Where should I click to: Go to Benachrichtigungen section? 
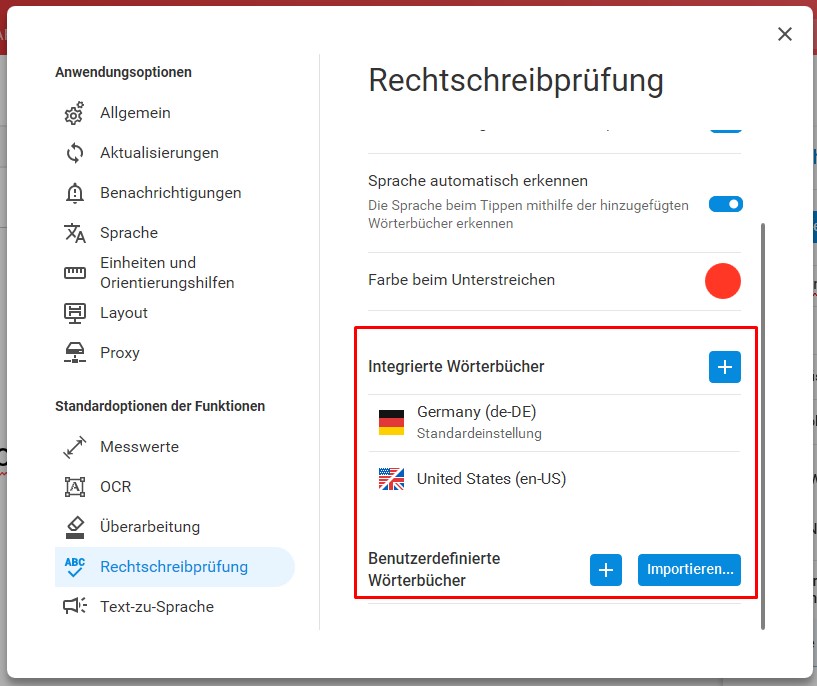point(175,193)
